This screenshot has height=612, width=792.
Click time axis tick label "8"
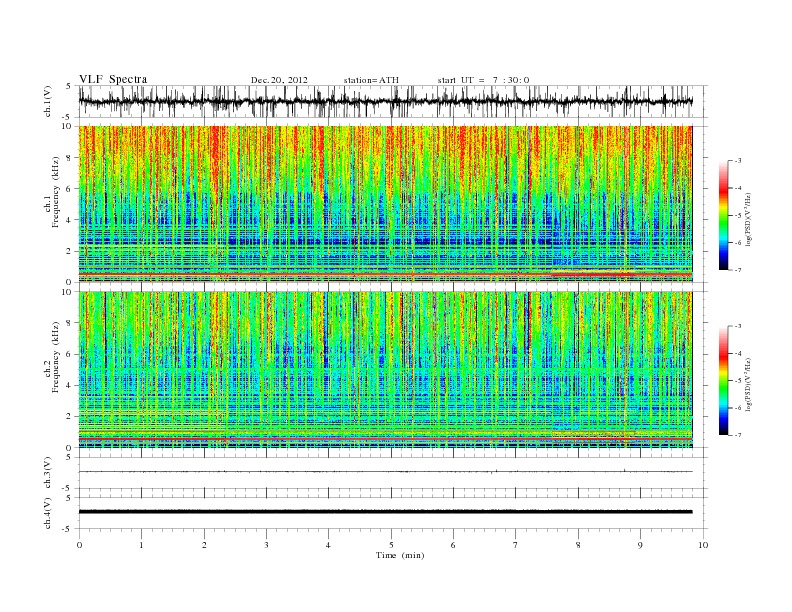(578, 545)
